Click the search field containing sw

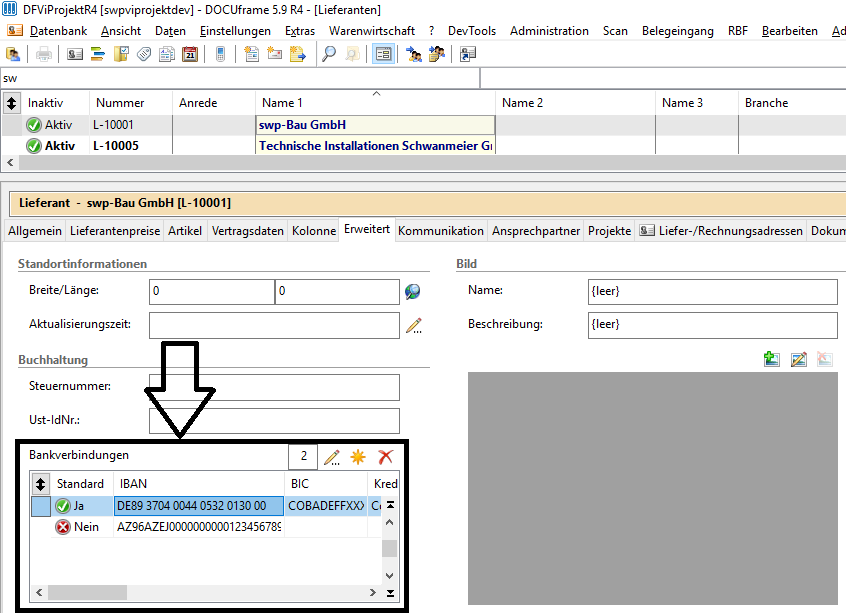240,78
